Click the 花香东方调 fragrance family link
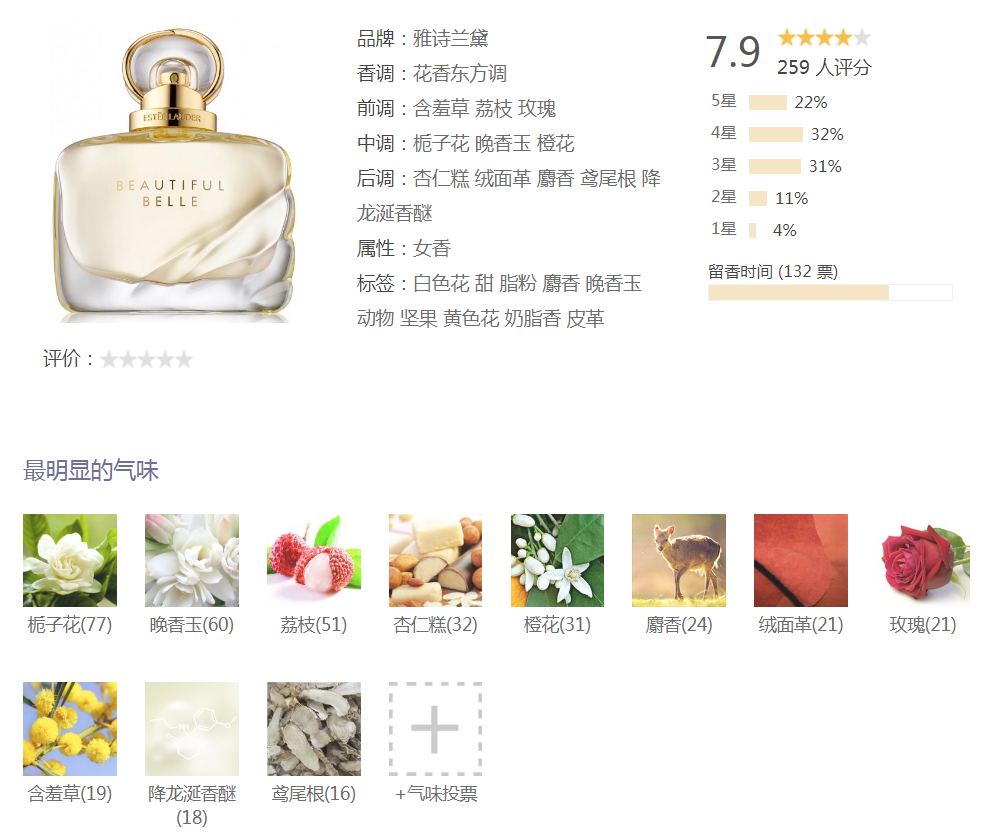 pos(460,73)
